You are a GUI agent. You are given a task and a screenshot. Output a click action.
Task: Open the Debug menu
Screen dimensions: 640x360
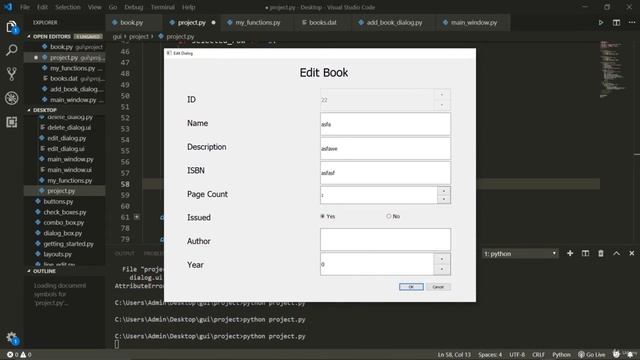133,7
